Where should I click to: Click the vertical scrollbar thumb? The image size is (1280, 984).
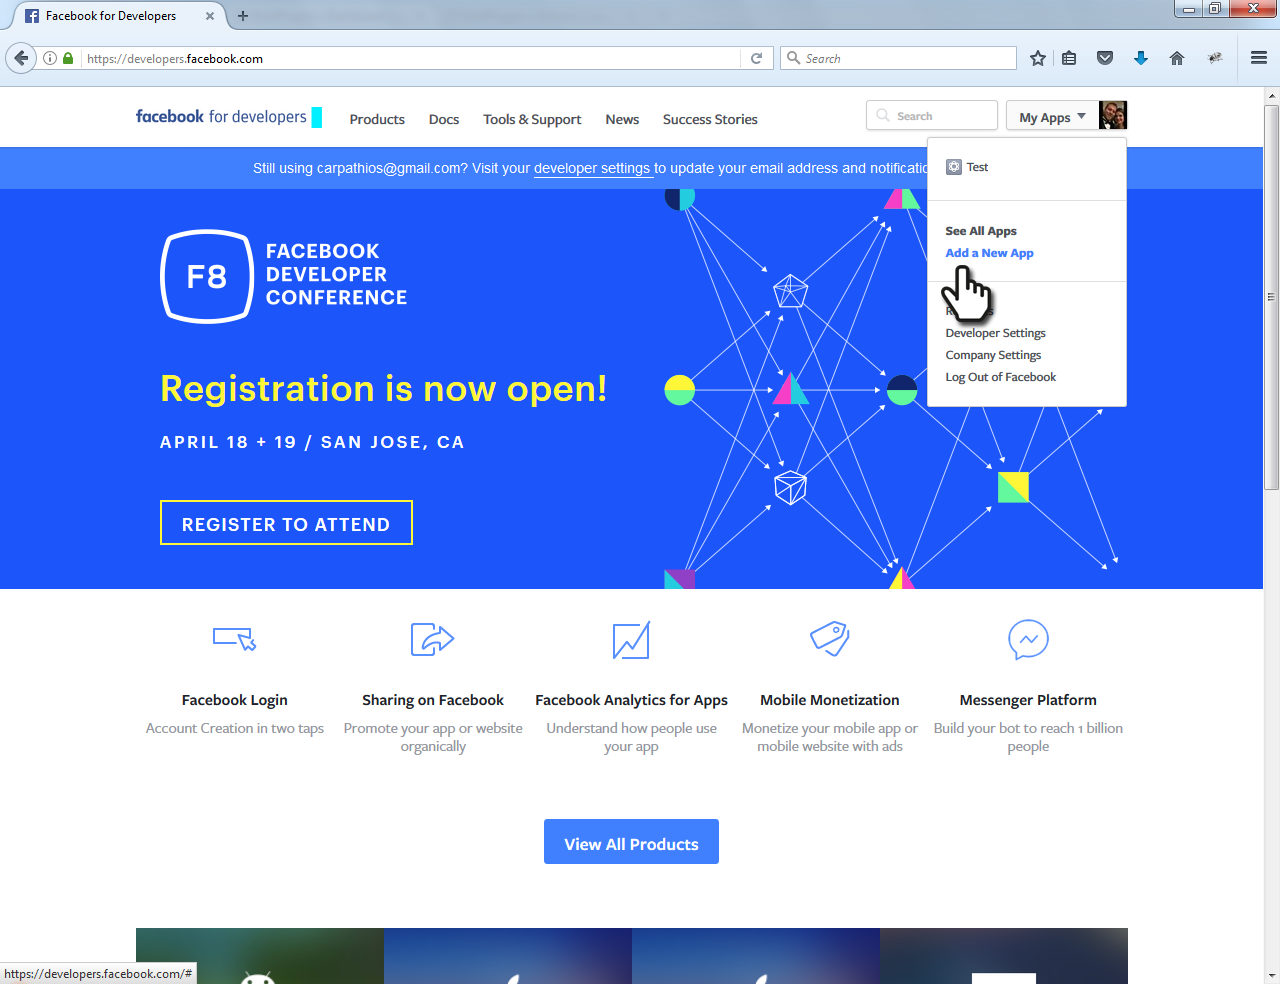(1272, 297)
